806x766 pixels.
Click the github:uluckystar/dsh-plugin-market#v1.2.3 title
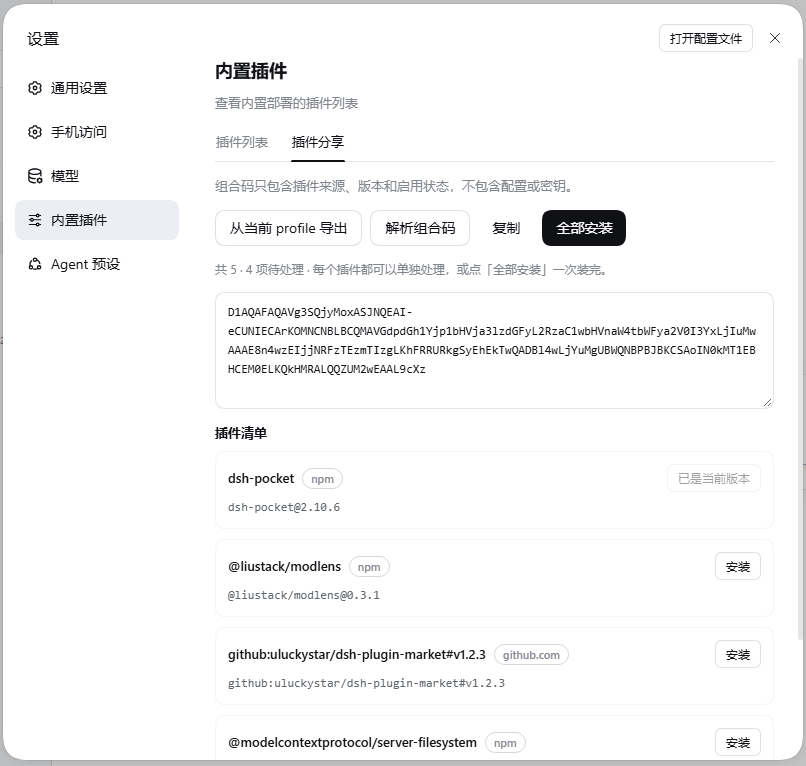(x=357, y=654)
